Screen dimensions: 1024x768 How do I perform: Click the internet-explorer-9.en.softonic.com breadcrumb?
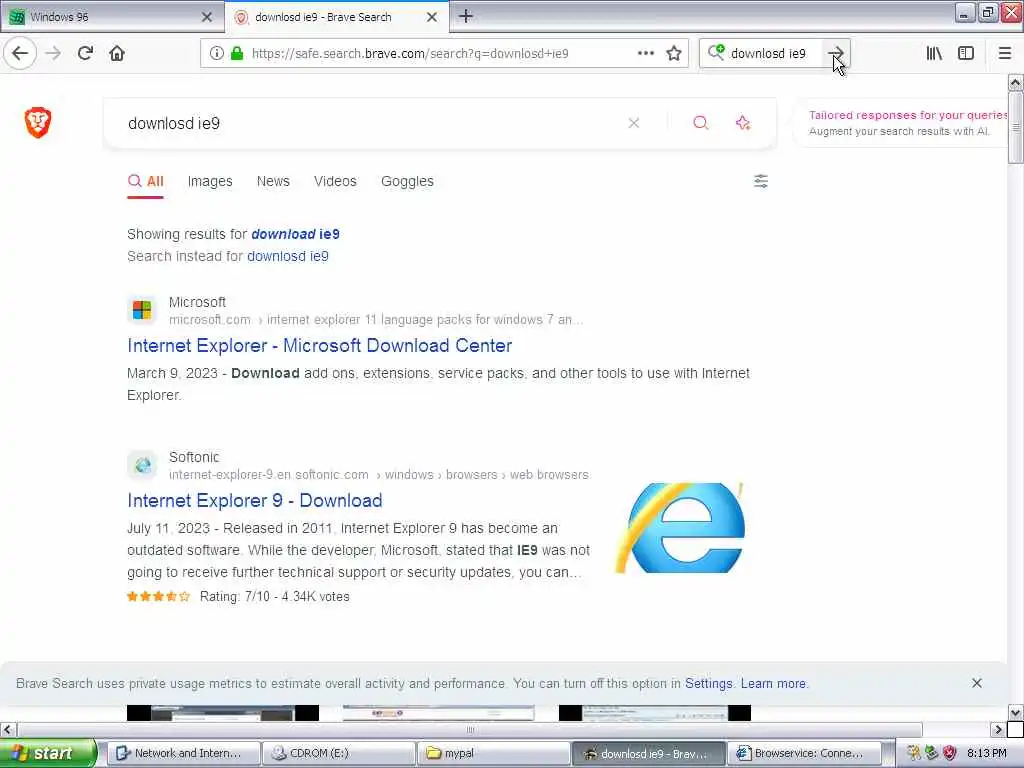268,474
